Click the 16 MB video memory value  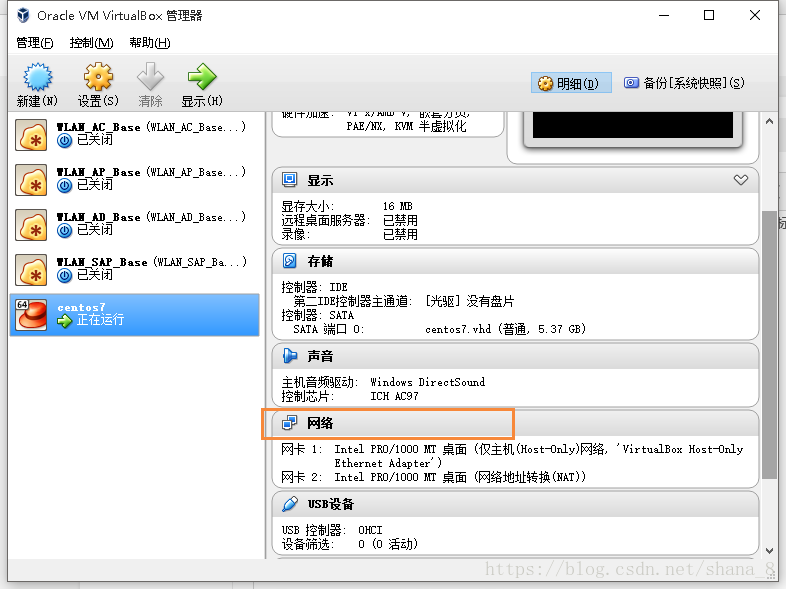click(398, 206)
